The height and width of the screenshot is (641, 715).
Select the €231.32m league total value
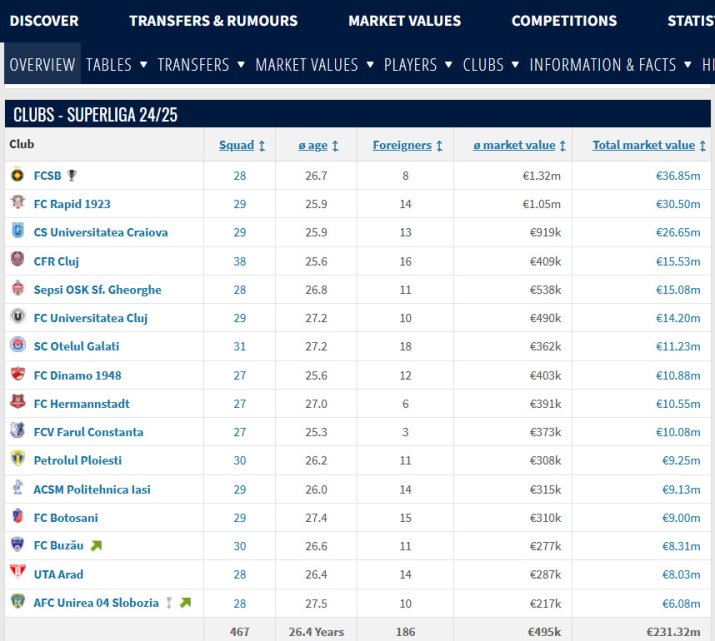tap(673, 631)
